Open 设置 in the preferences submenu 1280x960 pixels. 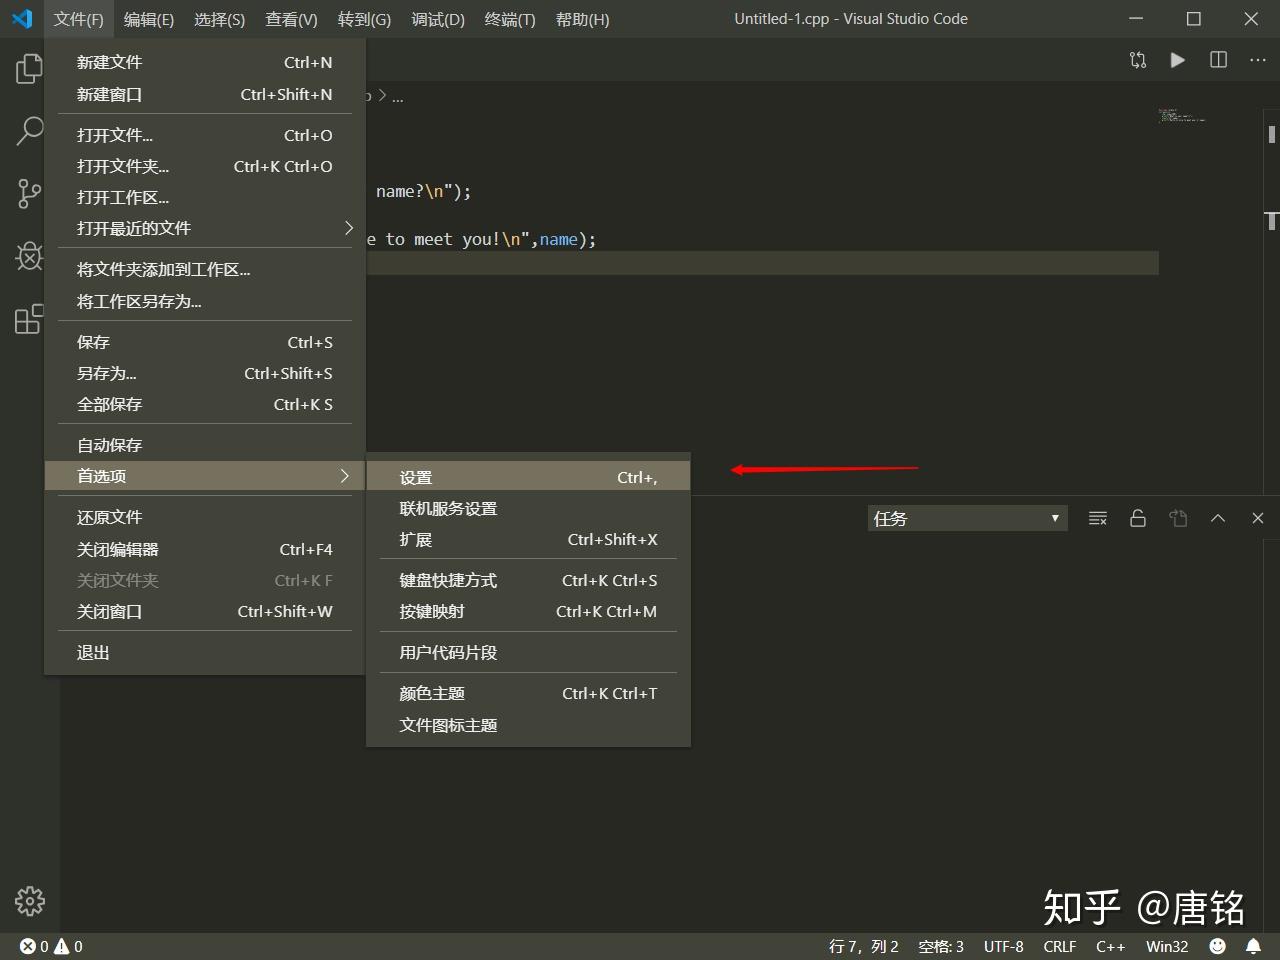pyautogui.click(x=528, y=477)
